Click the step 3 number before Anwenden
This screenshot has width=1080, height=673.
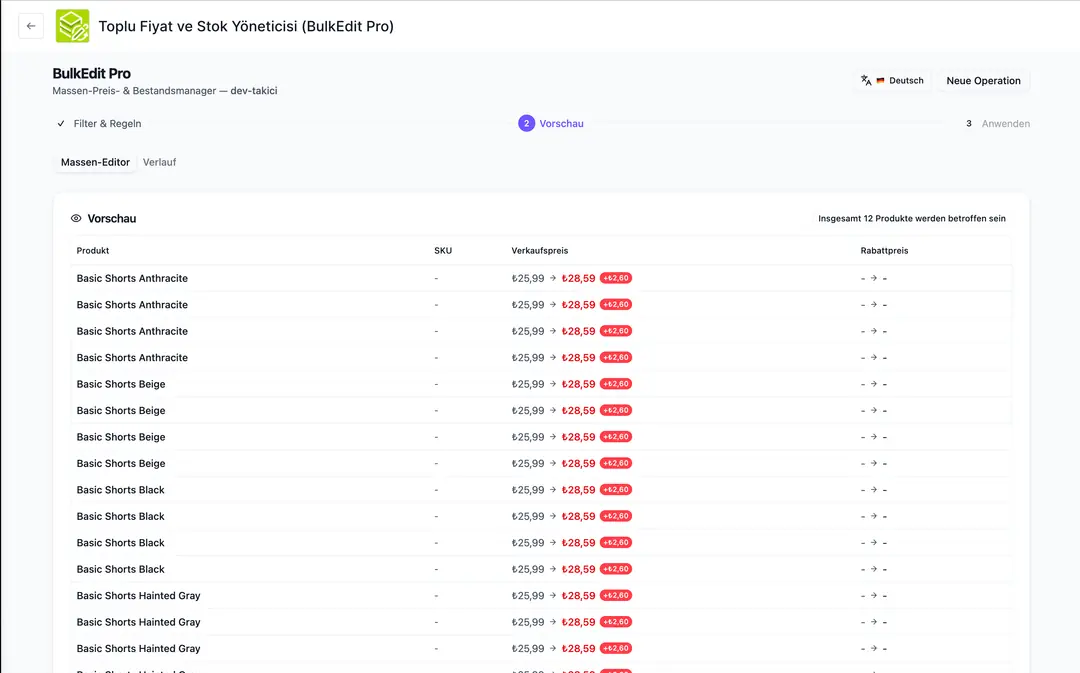[x=968, y=123]
